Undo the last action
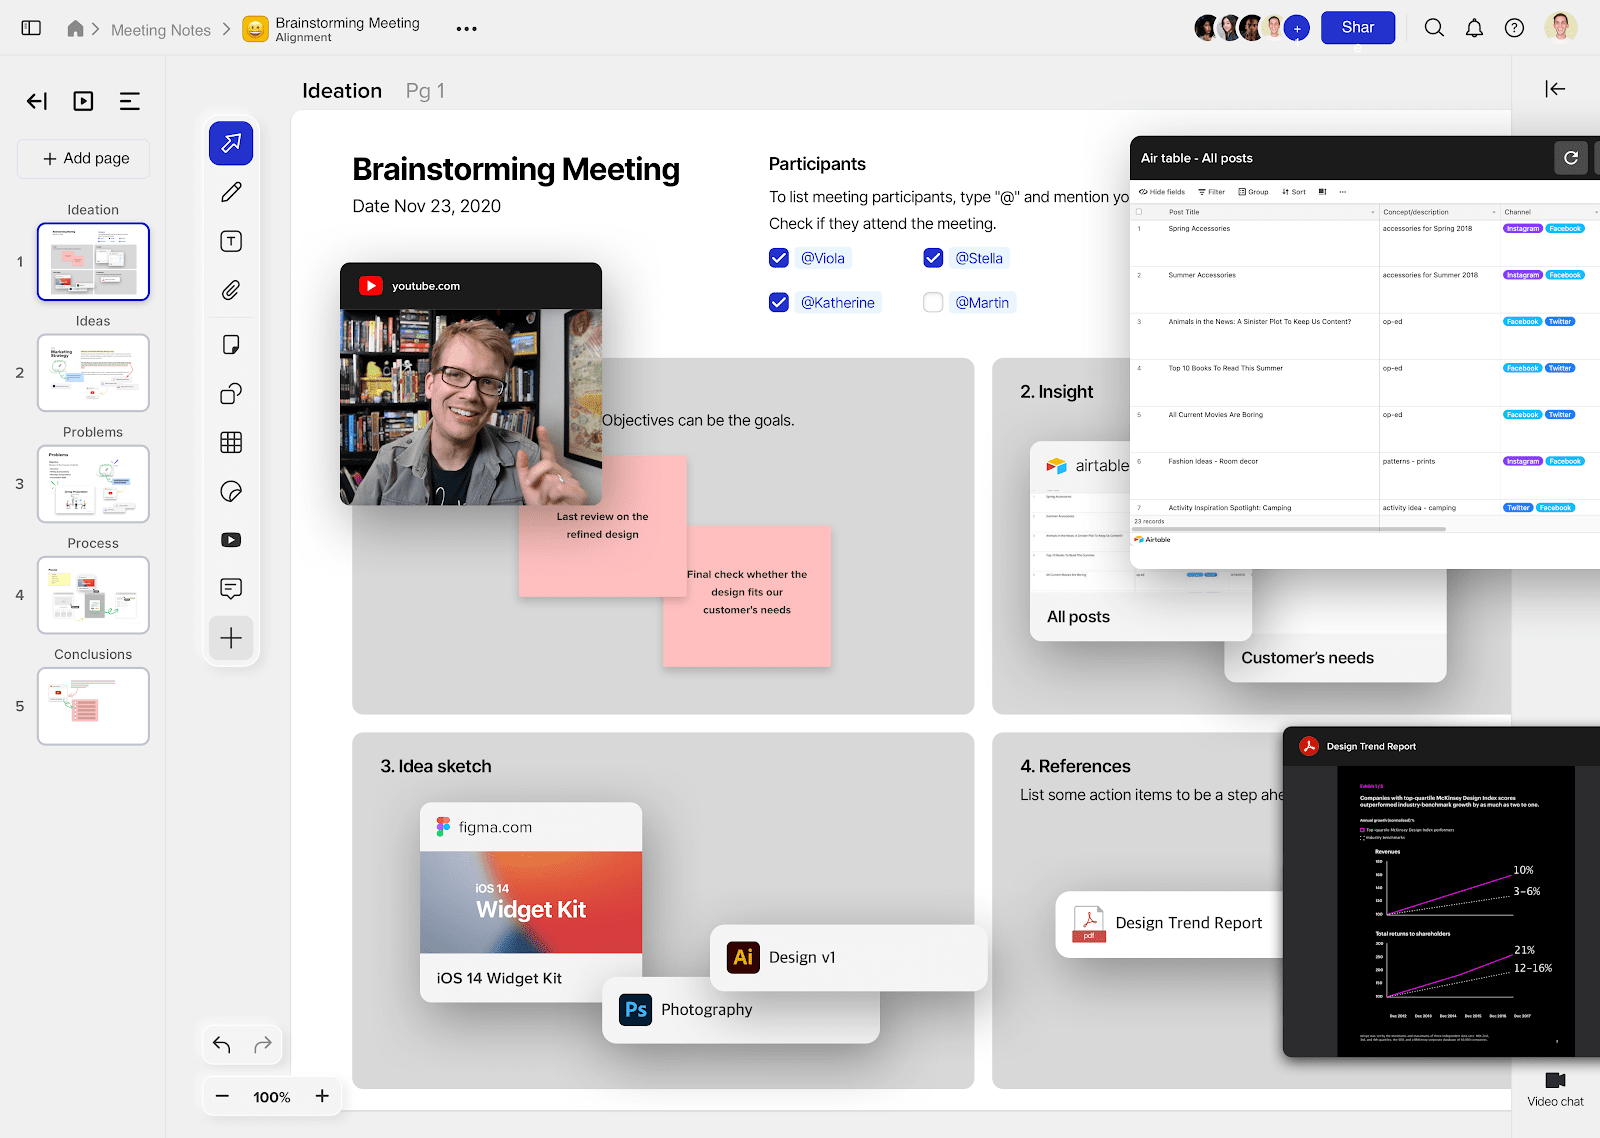 coord(222,1045)
